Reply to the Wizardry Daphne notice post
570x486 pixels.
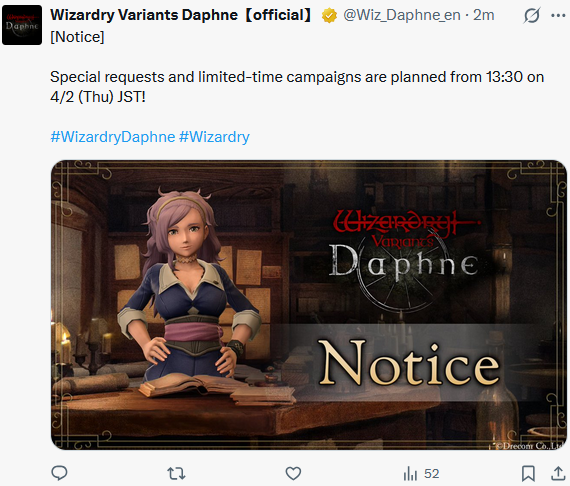click(x=59, y=473)
